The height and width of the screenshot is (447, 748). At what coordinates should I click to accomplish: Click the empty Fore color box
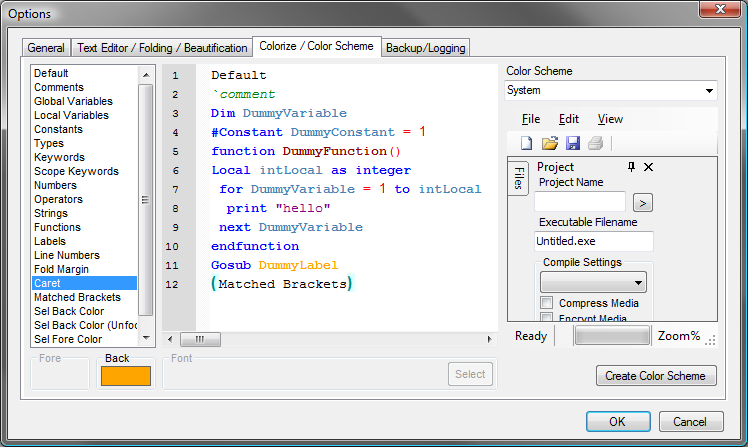point(60,376)
